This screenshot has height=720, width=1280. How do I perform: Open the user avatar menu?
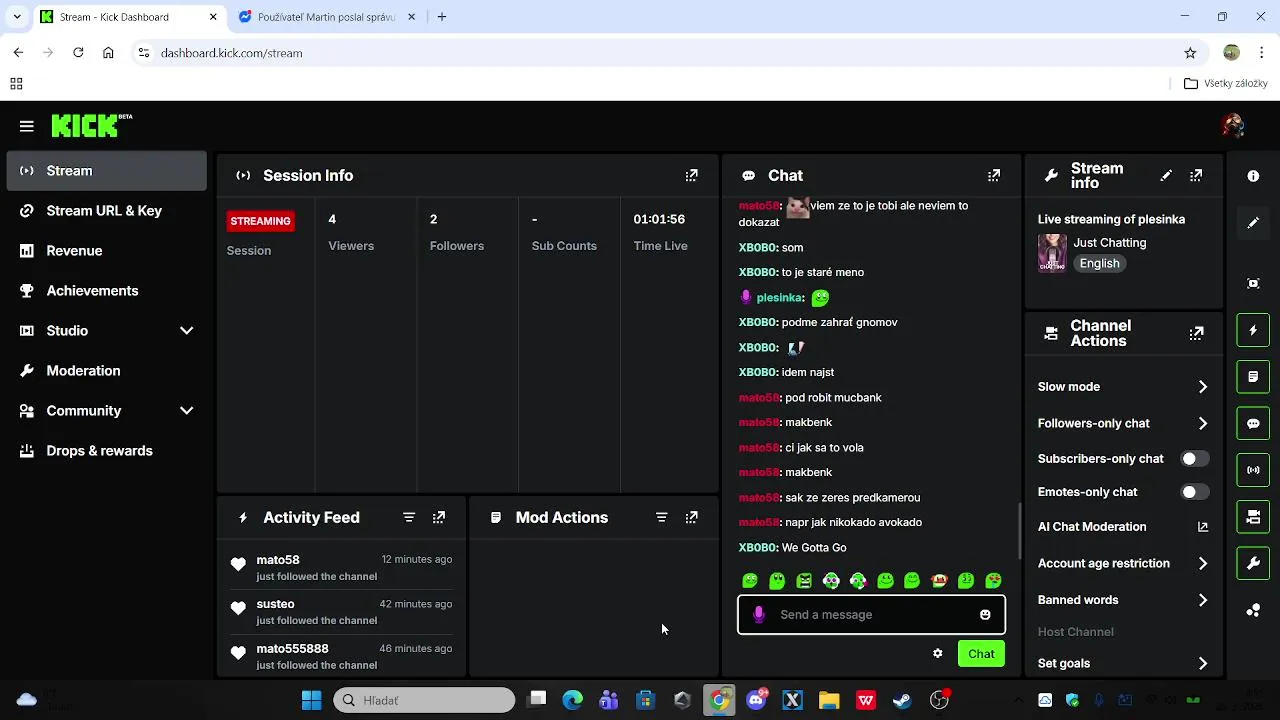click(1232, 125)
